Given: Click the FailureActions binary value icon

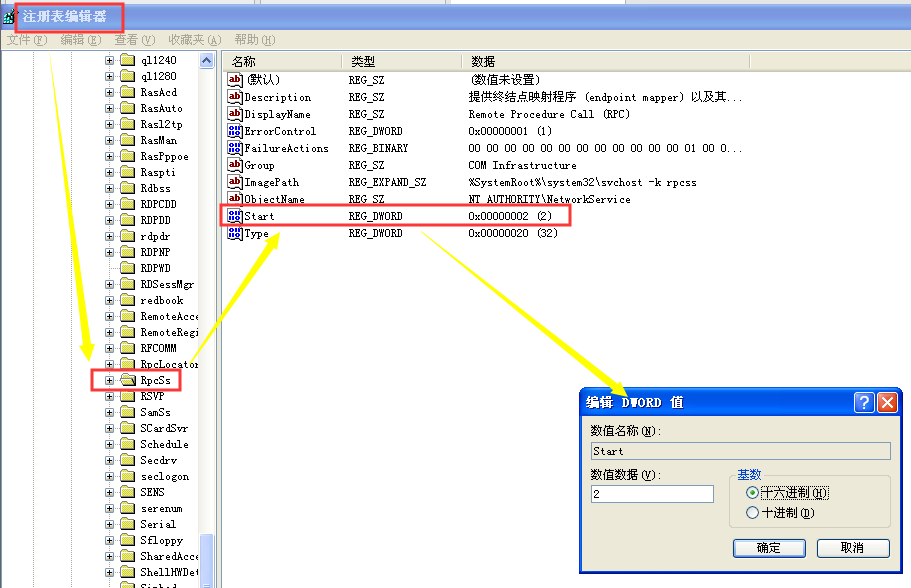Looking at the screenshot, I should click(x=235, y=148).
